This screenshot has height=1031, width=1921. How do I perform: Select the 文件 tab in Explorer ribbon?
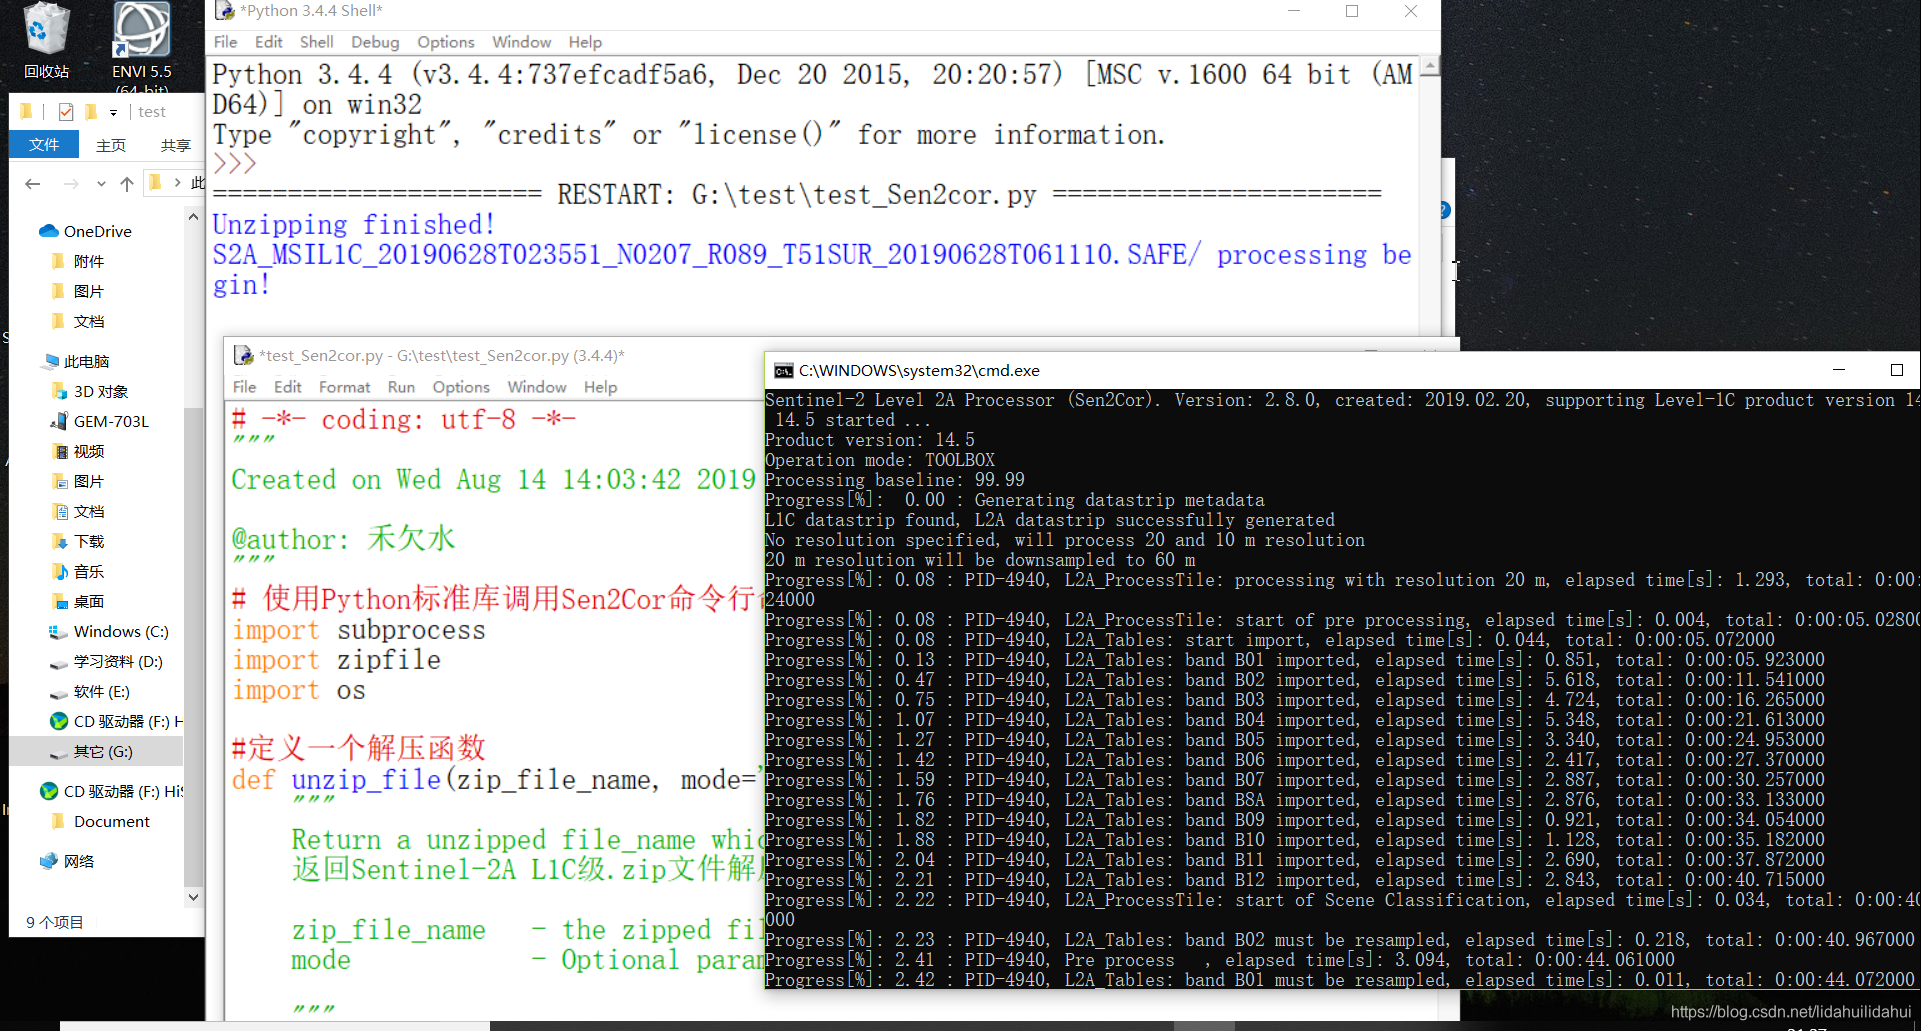tap(44, 145)
